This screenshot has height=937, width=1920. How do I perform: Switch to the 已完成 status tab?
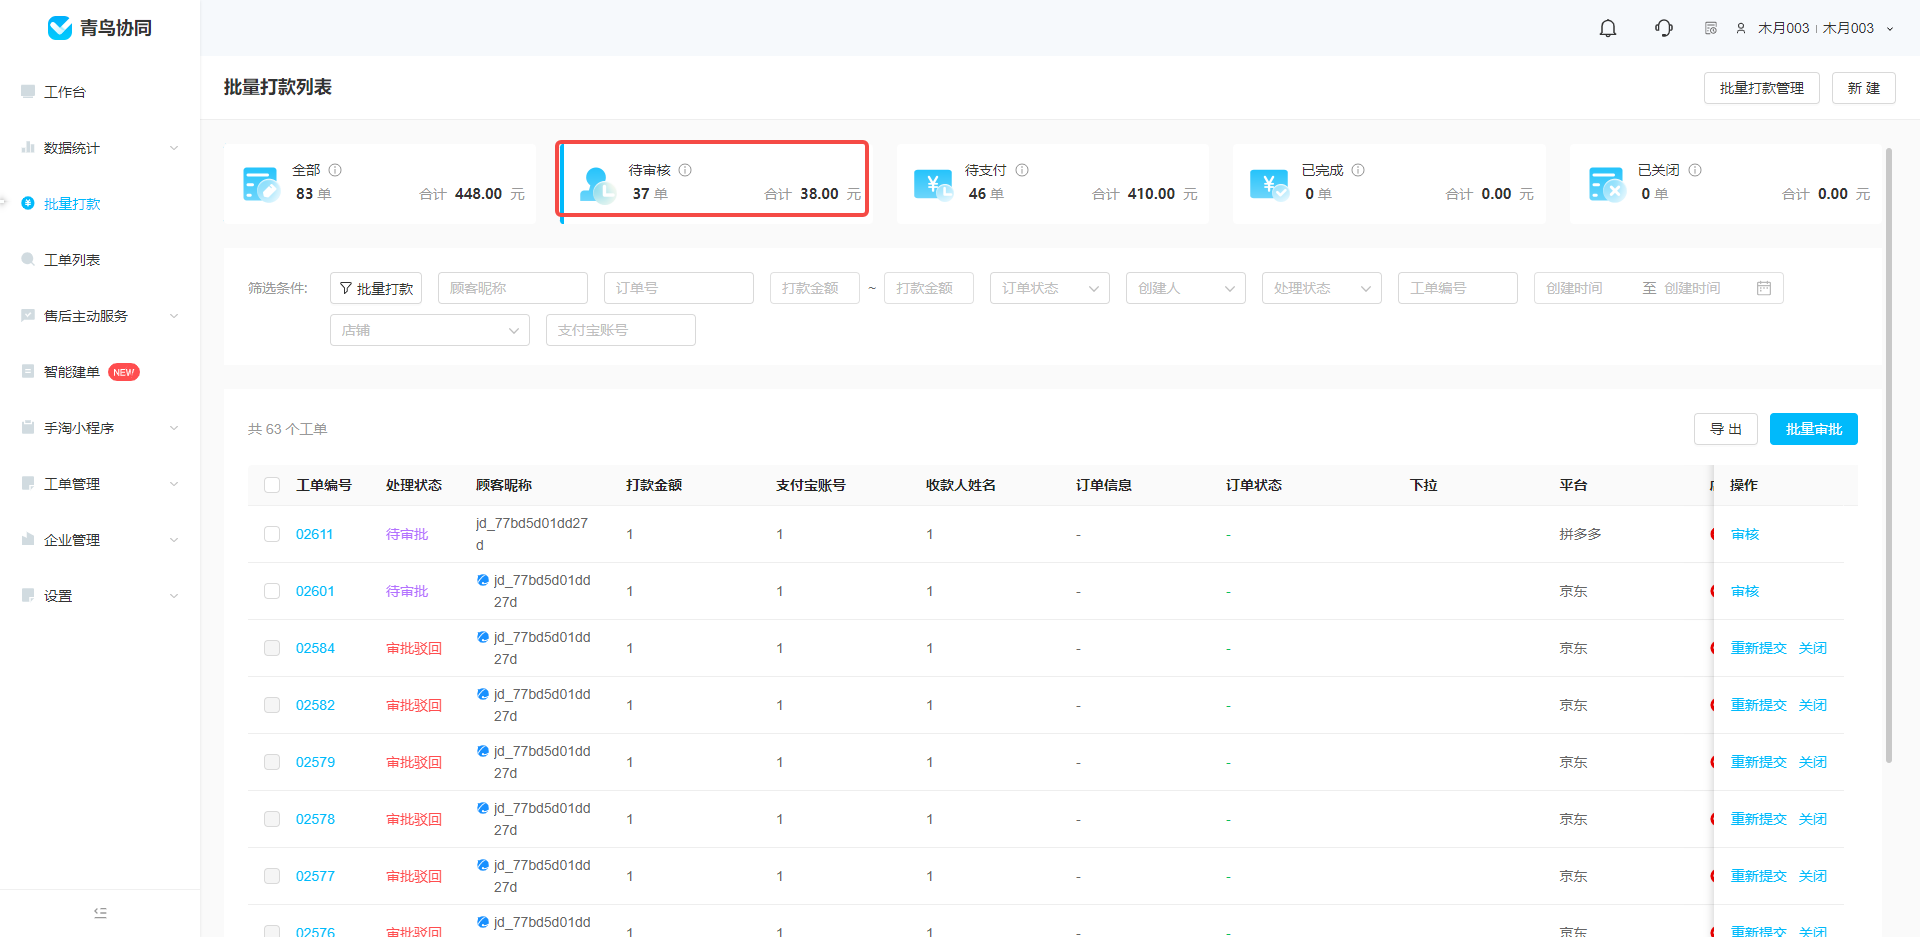pyautogui.click(x=1389, y=184)
